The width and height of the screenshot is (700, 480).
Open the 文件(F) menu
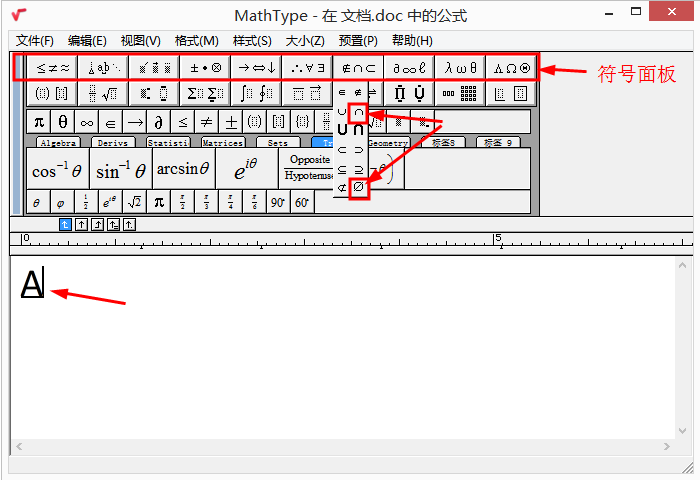pyautogui.click(x=35, y=41)
